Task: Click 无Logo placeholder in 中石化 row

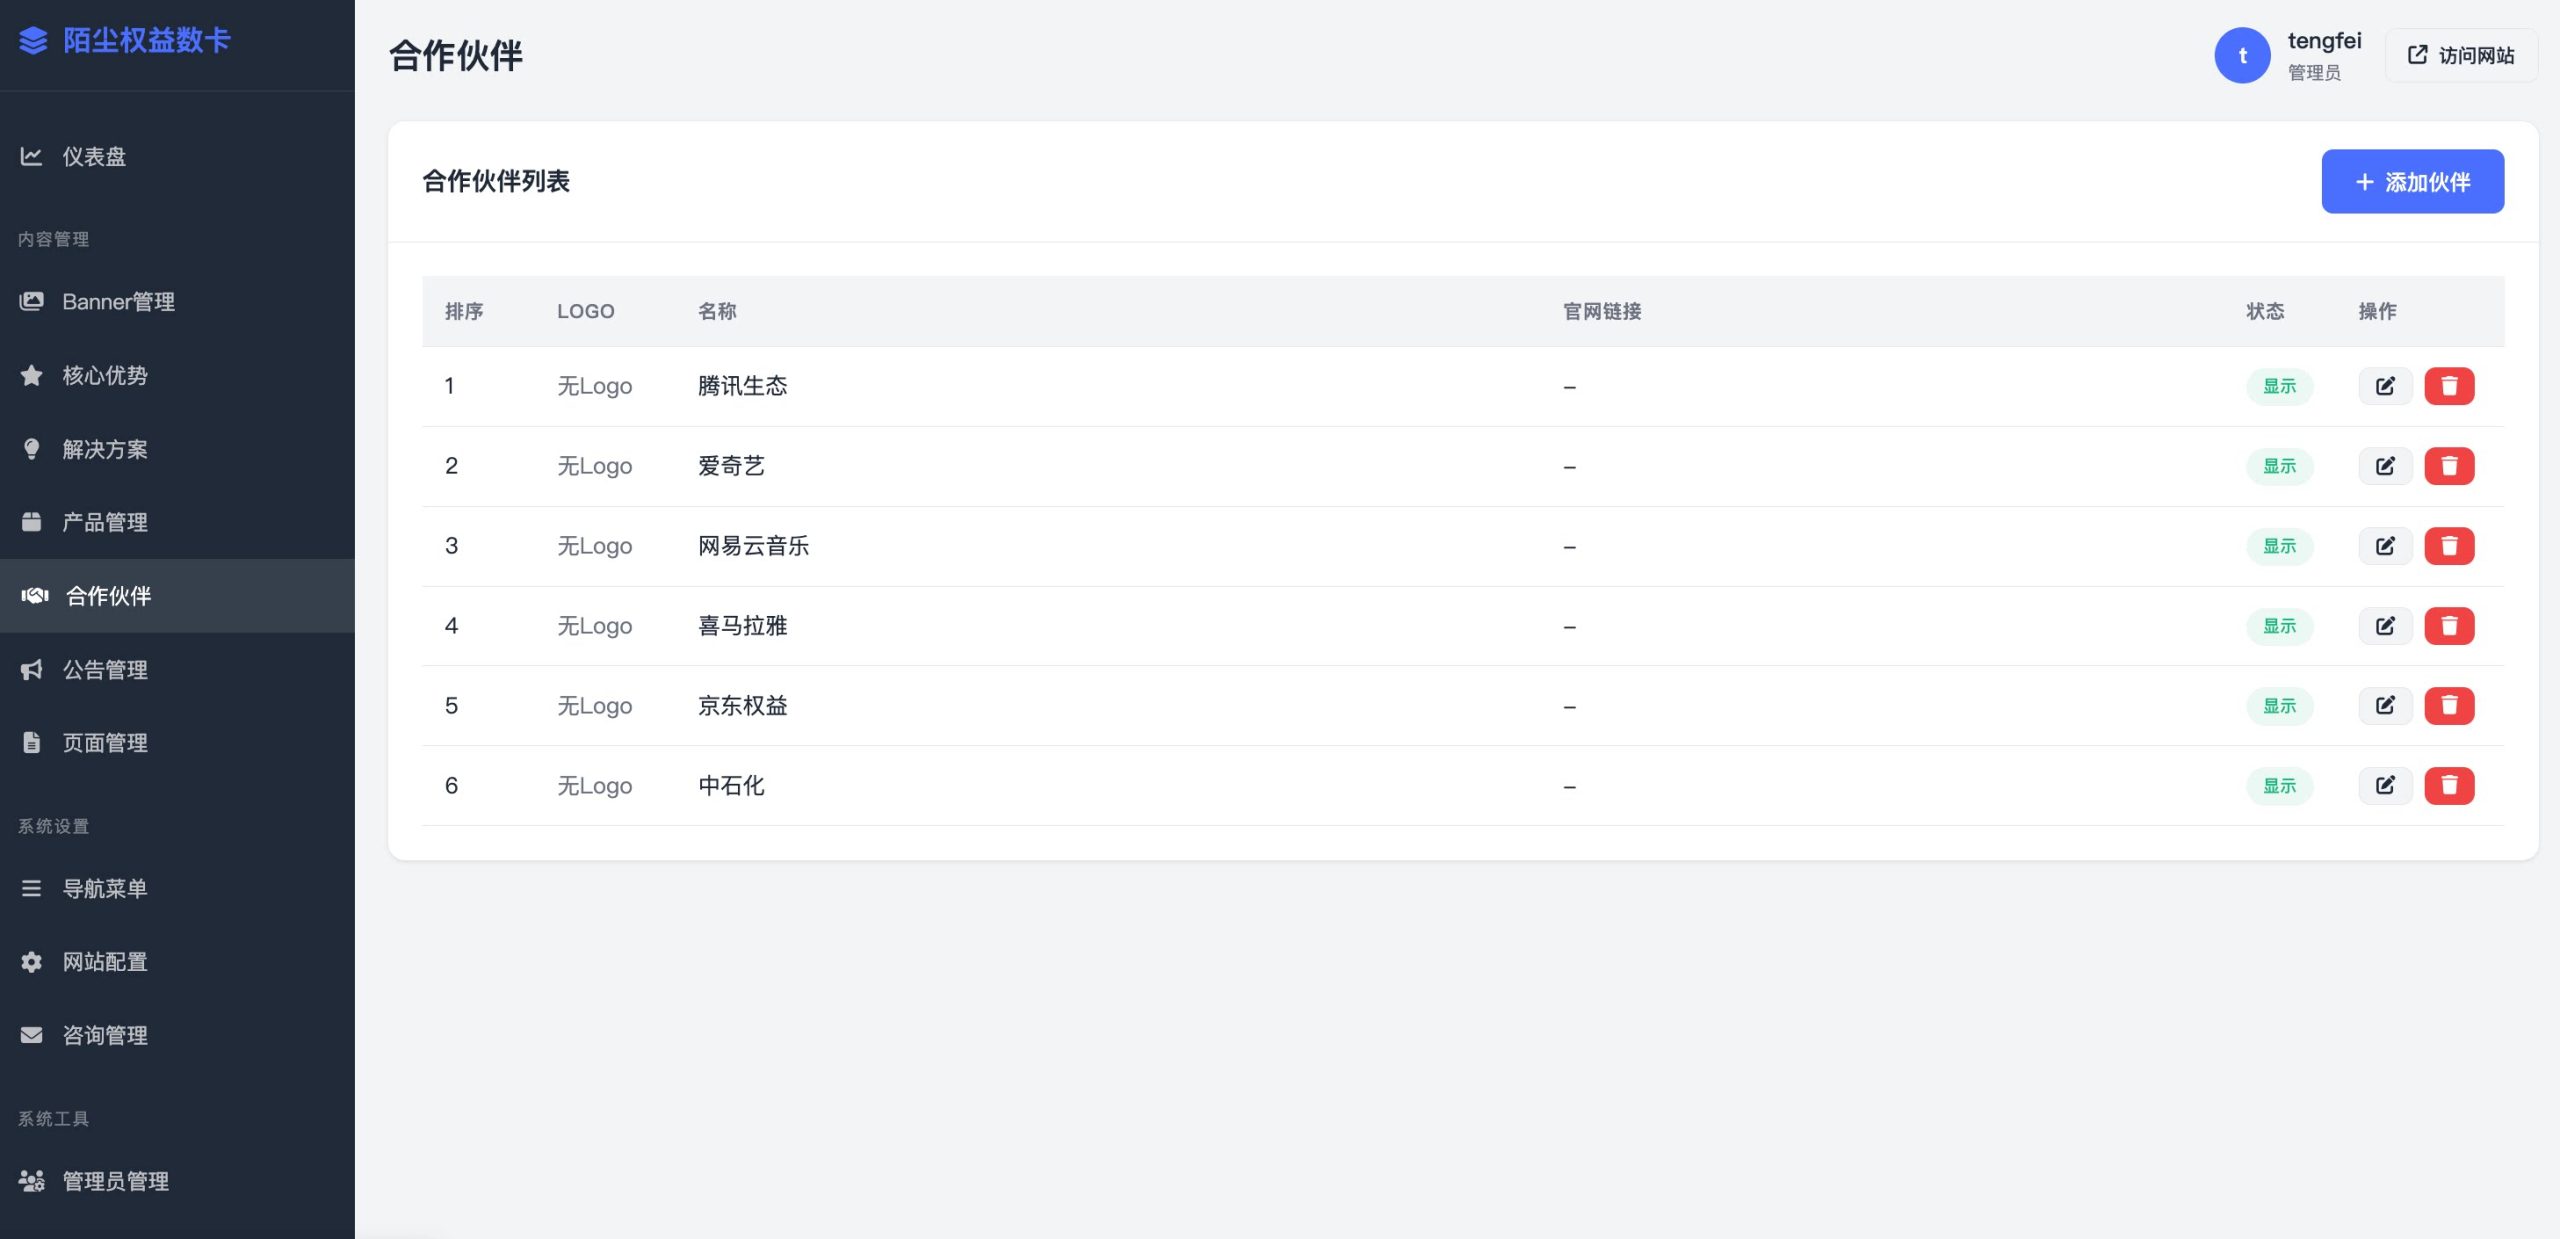Action: [595, 786]
